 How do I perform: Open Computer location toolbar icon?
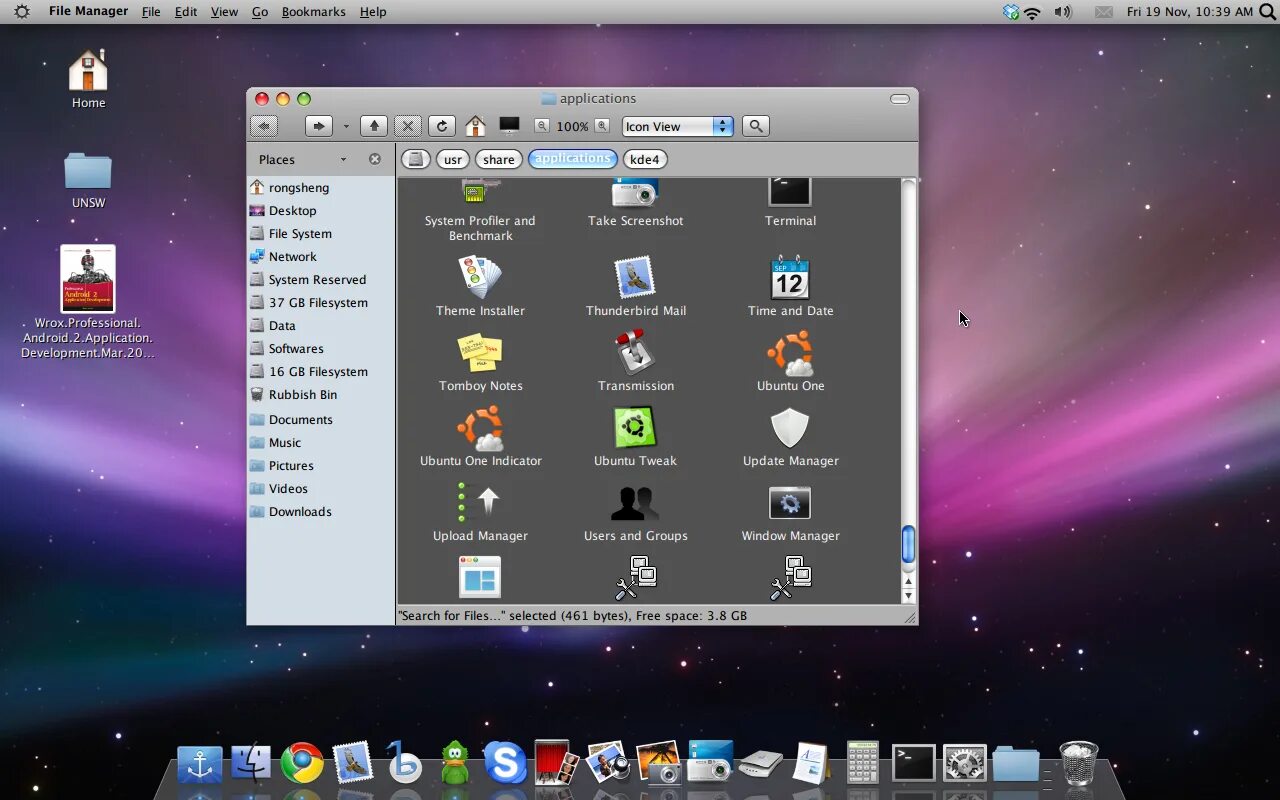point(510,126)
